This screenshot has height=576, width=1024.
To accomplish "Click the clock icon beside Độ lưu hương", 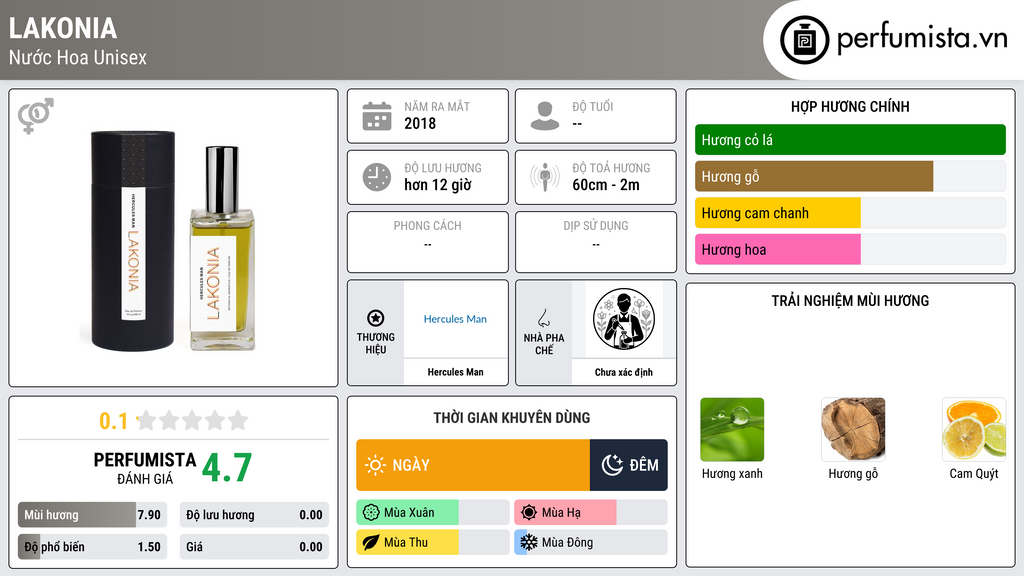I will point(377,177).
